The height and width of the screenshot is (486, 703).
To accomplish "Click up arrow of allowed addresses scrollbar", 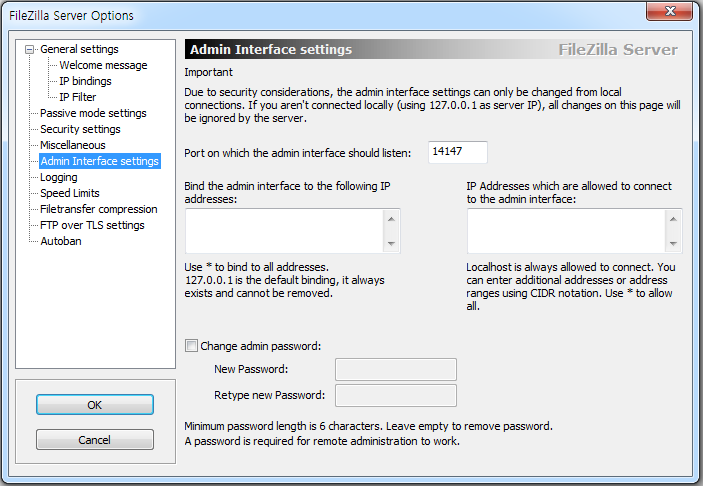I will 673,219.
